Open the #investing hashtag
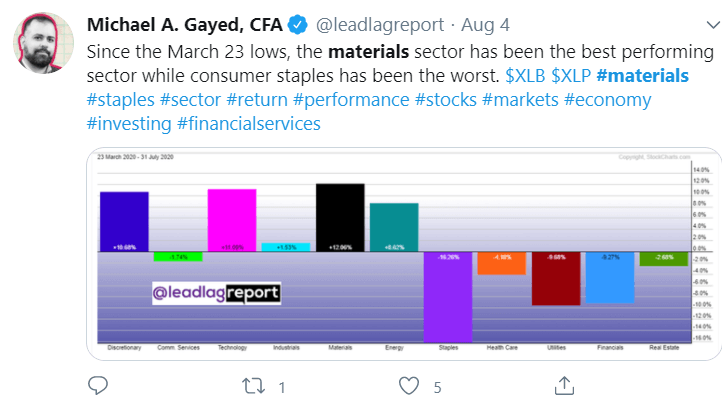 tap(128, 125)
